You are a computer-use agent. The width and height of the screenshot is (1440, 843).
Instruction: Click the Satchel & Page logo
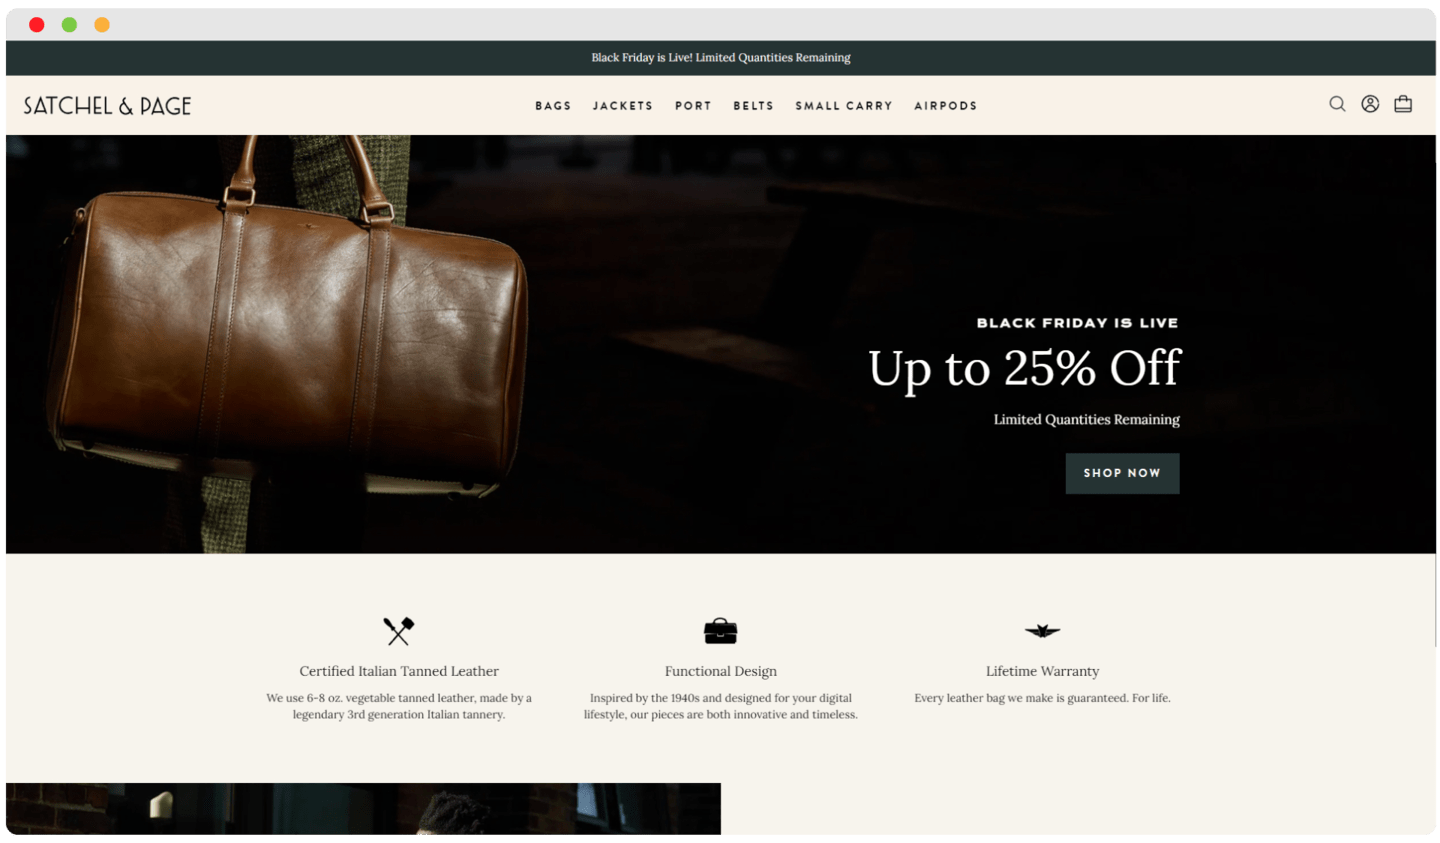coord(107,106)
